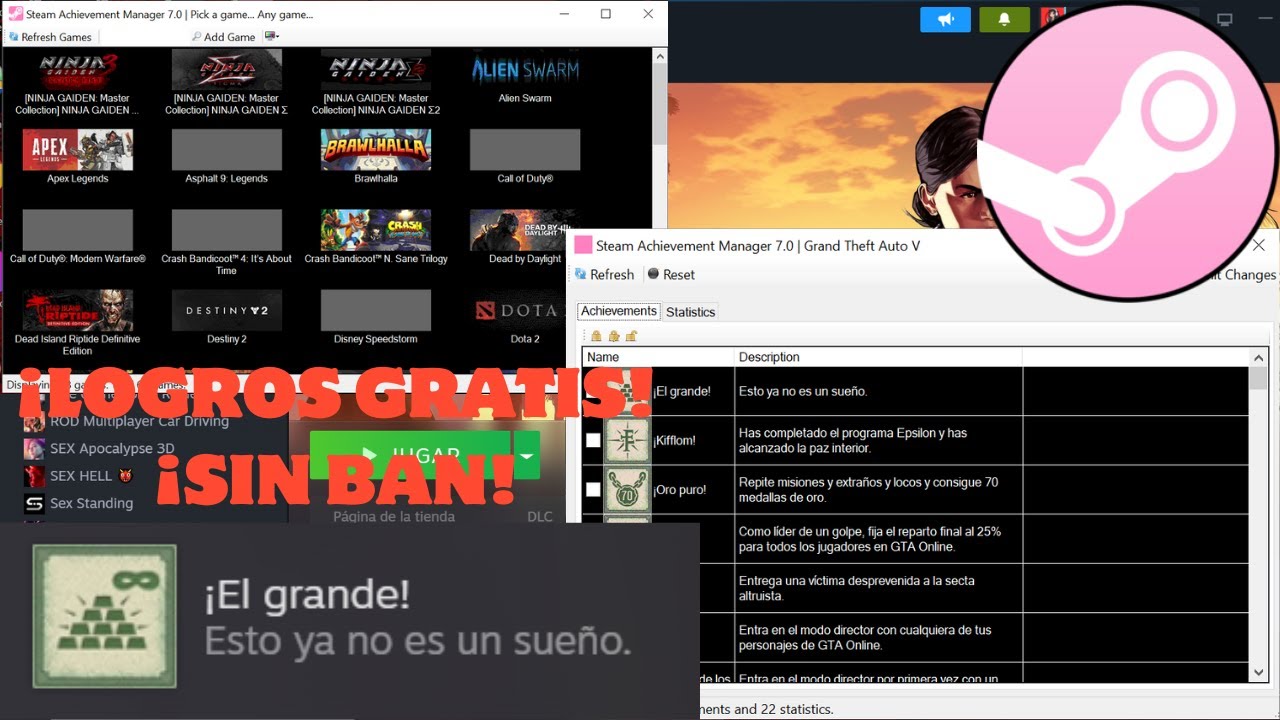Click the unlock all achievements icon
This screenshot has width=1280, height=720.
tap(631, 336)
